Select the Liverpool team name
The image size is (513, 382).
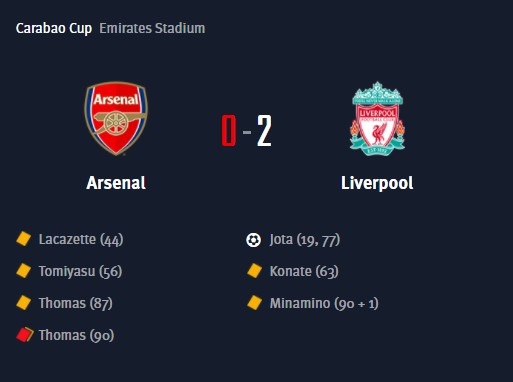click(377, 183)
